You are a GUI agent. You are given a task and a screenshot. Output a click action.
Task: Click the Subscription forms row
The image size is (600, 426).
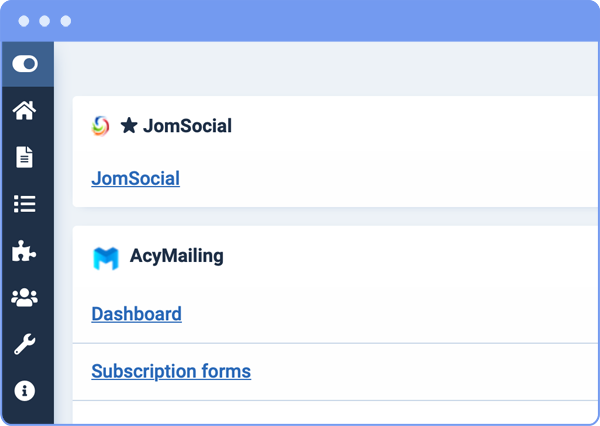335,372
